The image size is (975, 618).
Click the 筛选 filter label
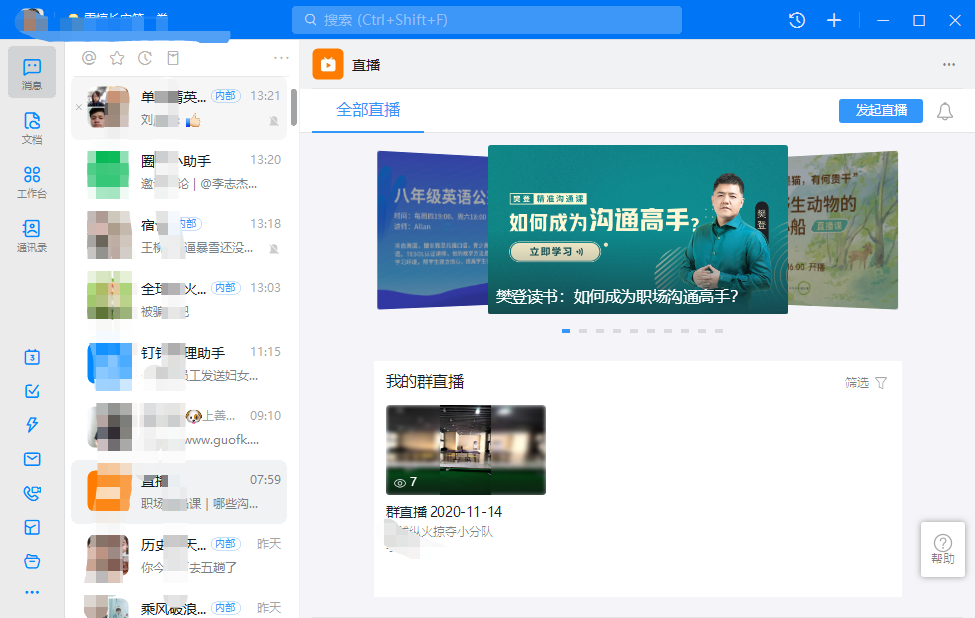point(857,382)
